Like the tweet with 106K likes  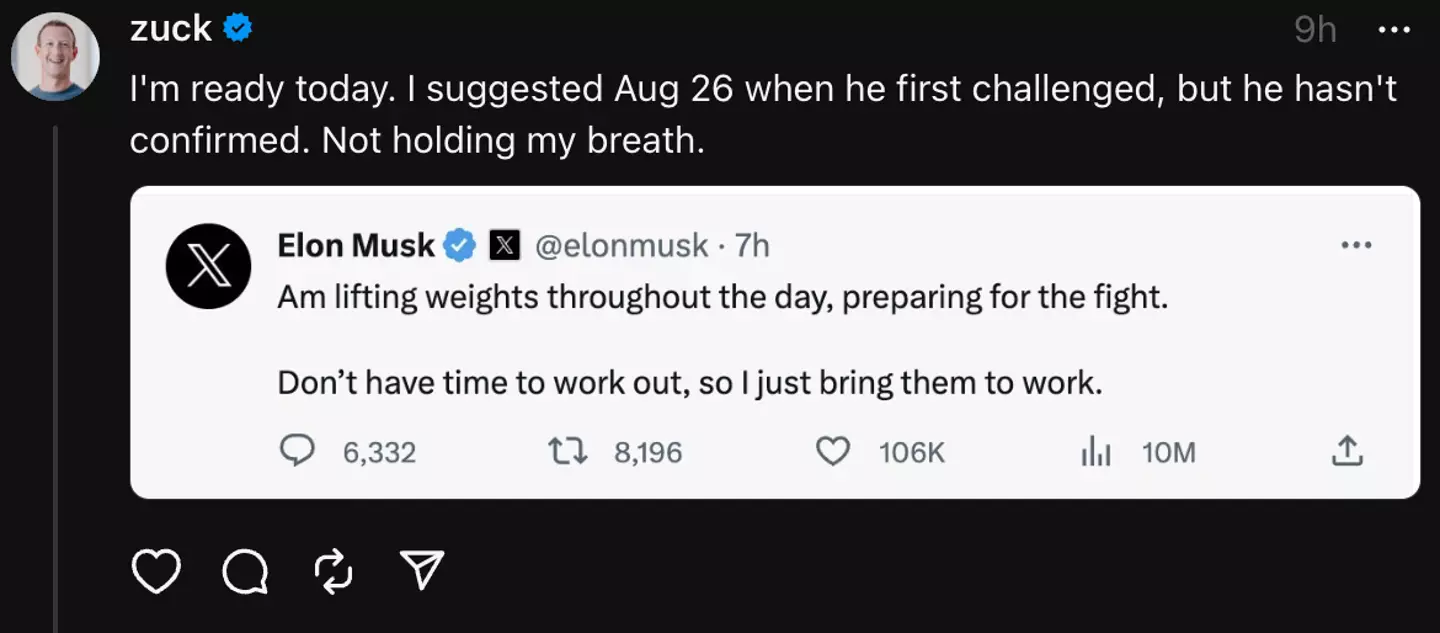(833, 452)
